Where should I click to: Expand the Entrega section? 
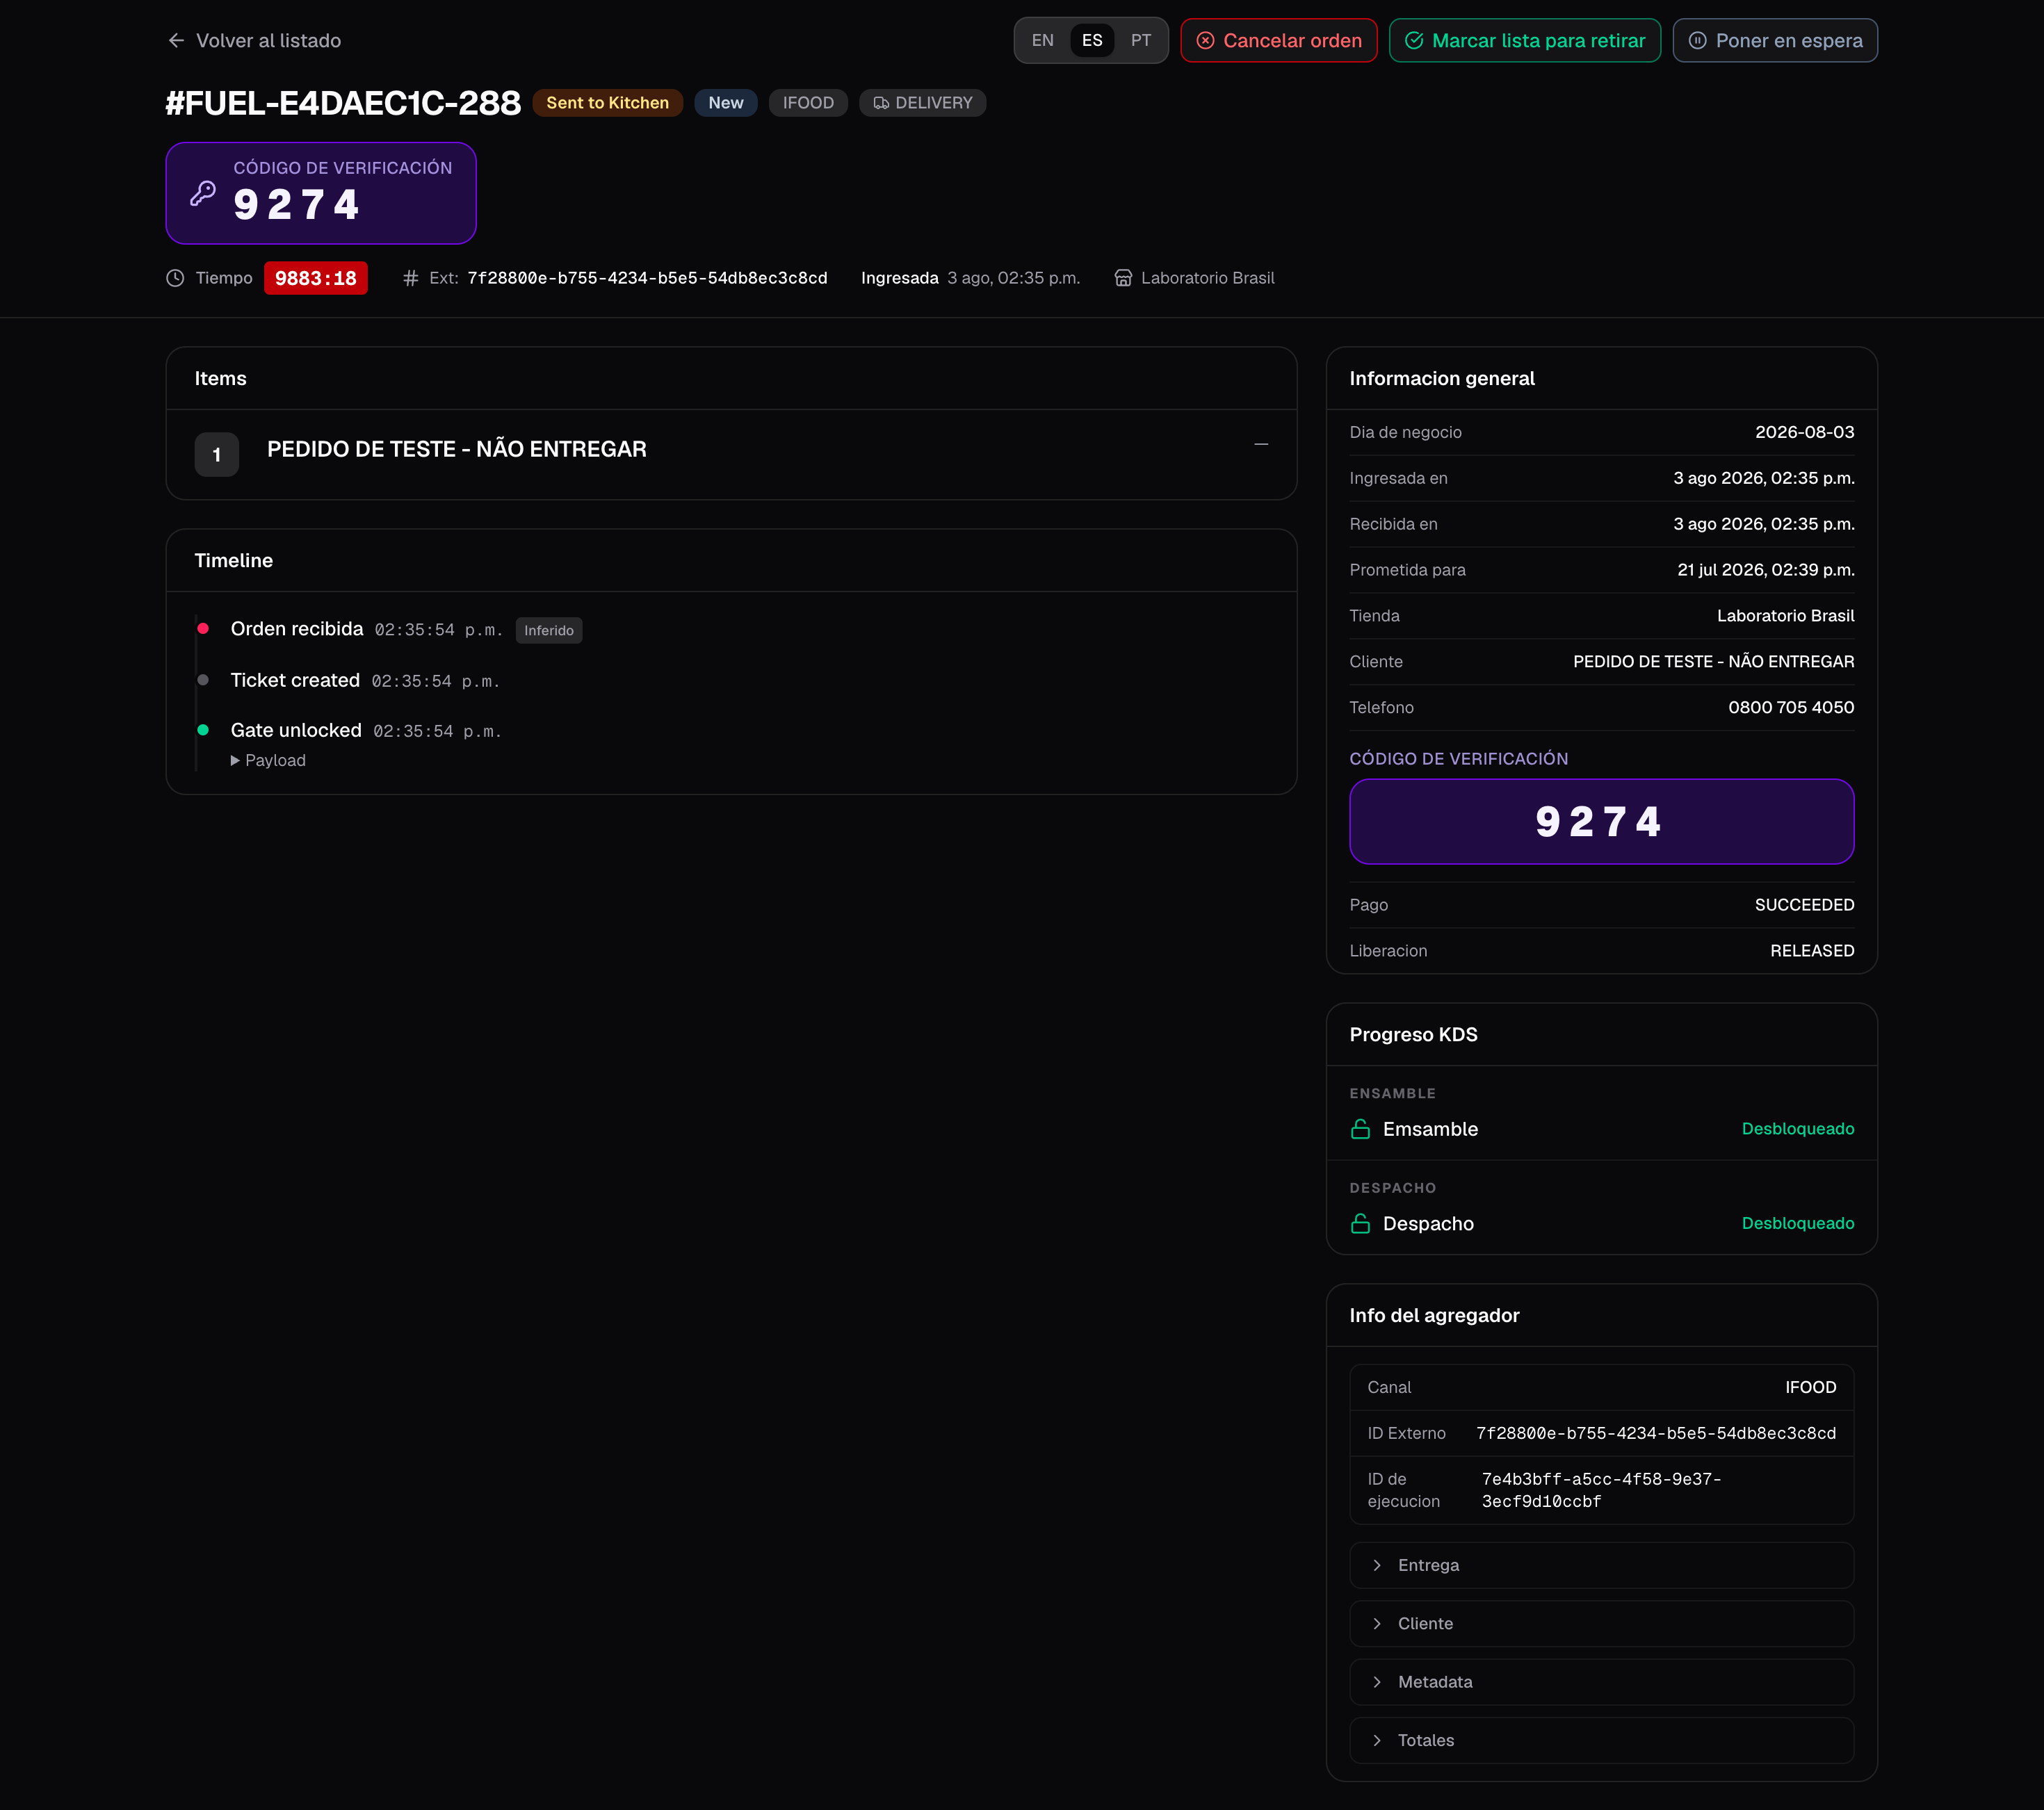(1601, 1565)
